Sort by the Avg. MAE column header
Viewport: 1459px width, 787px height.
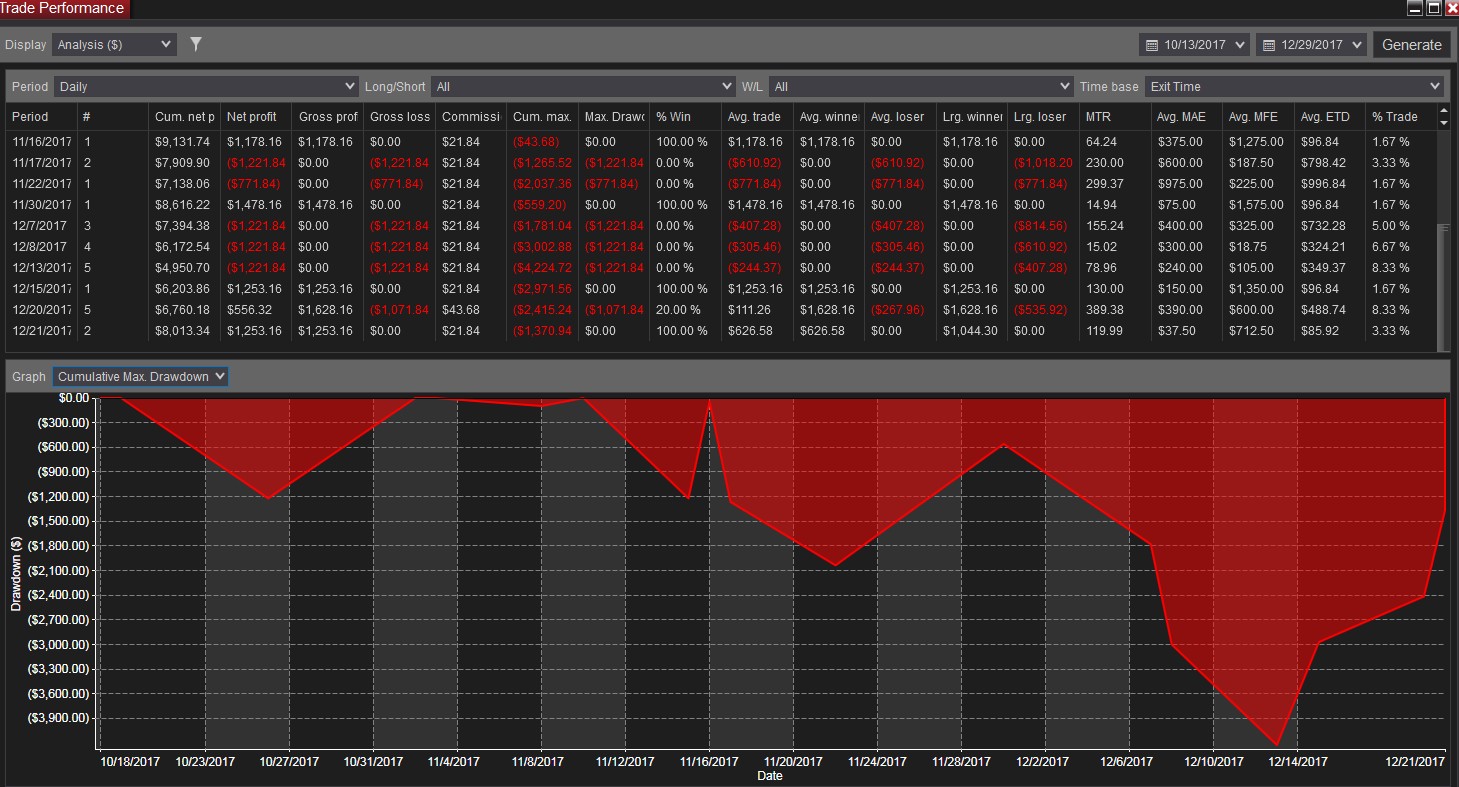tap(1187, 117)
